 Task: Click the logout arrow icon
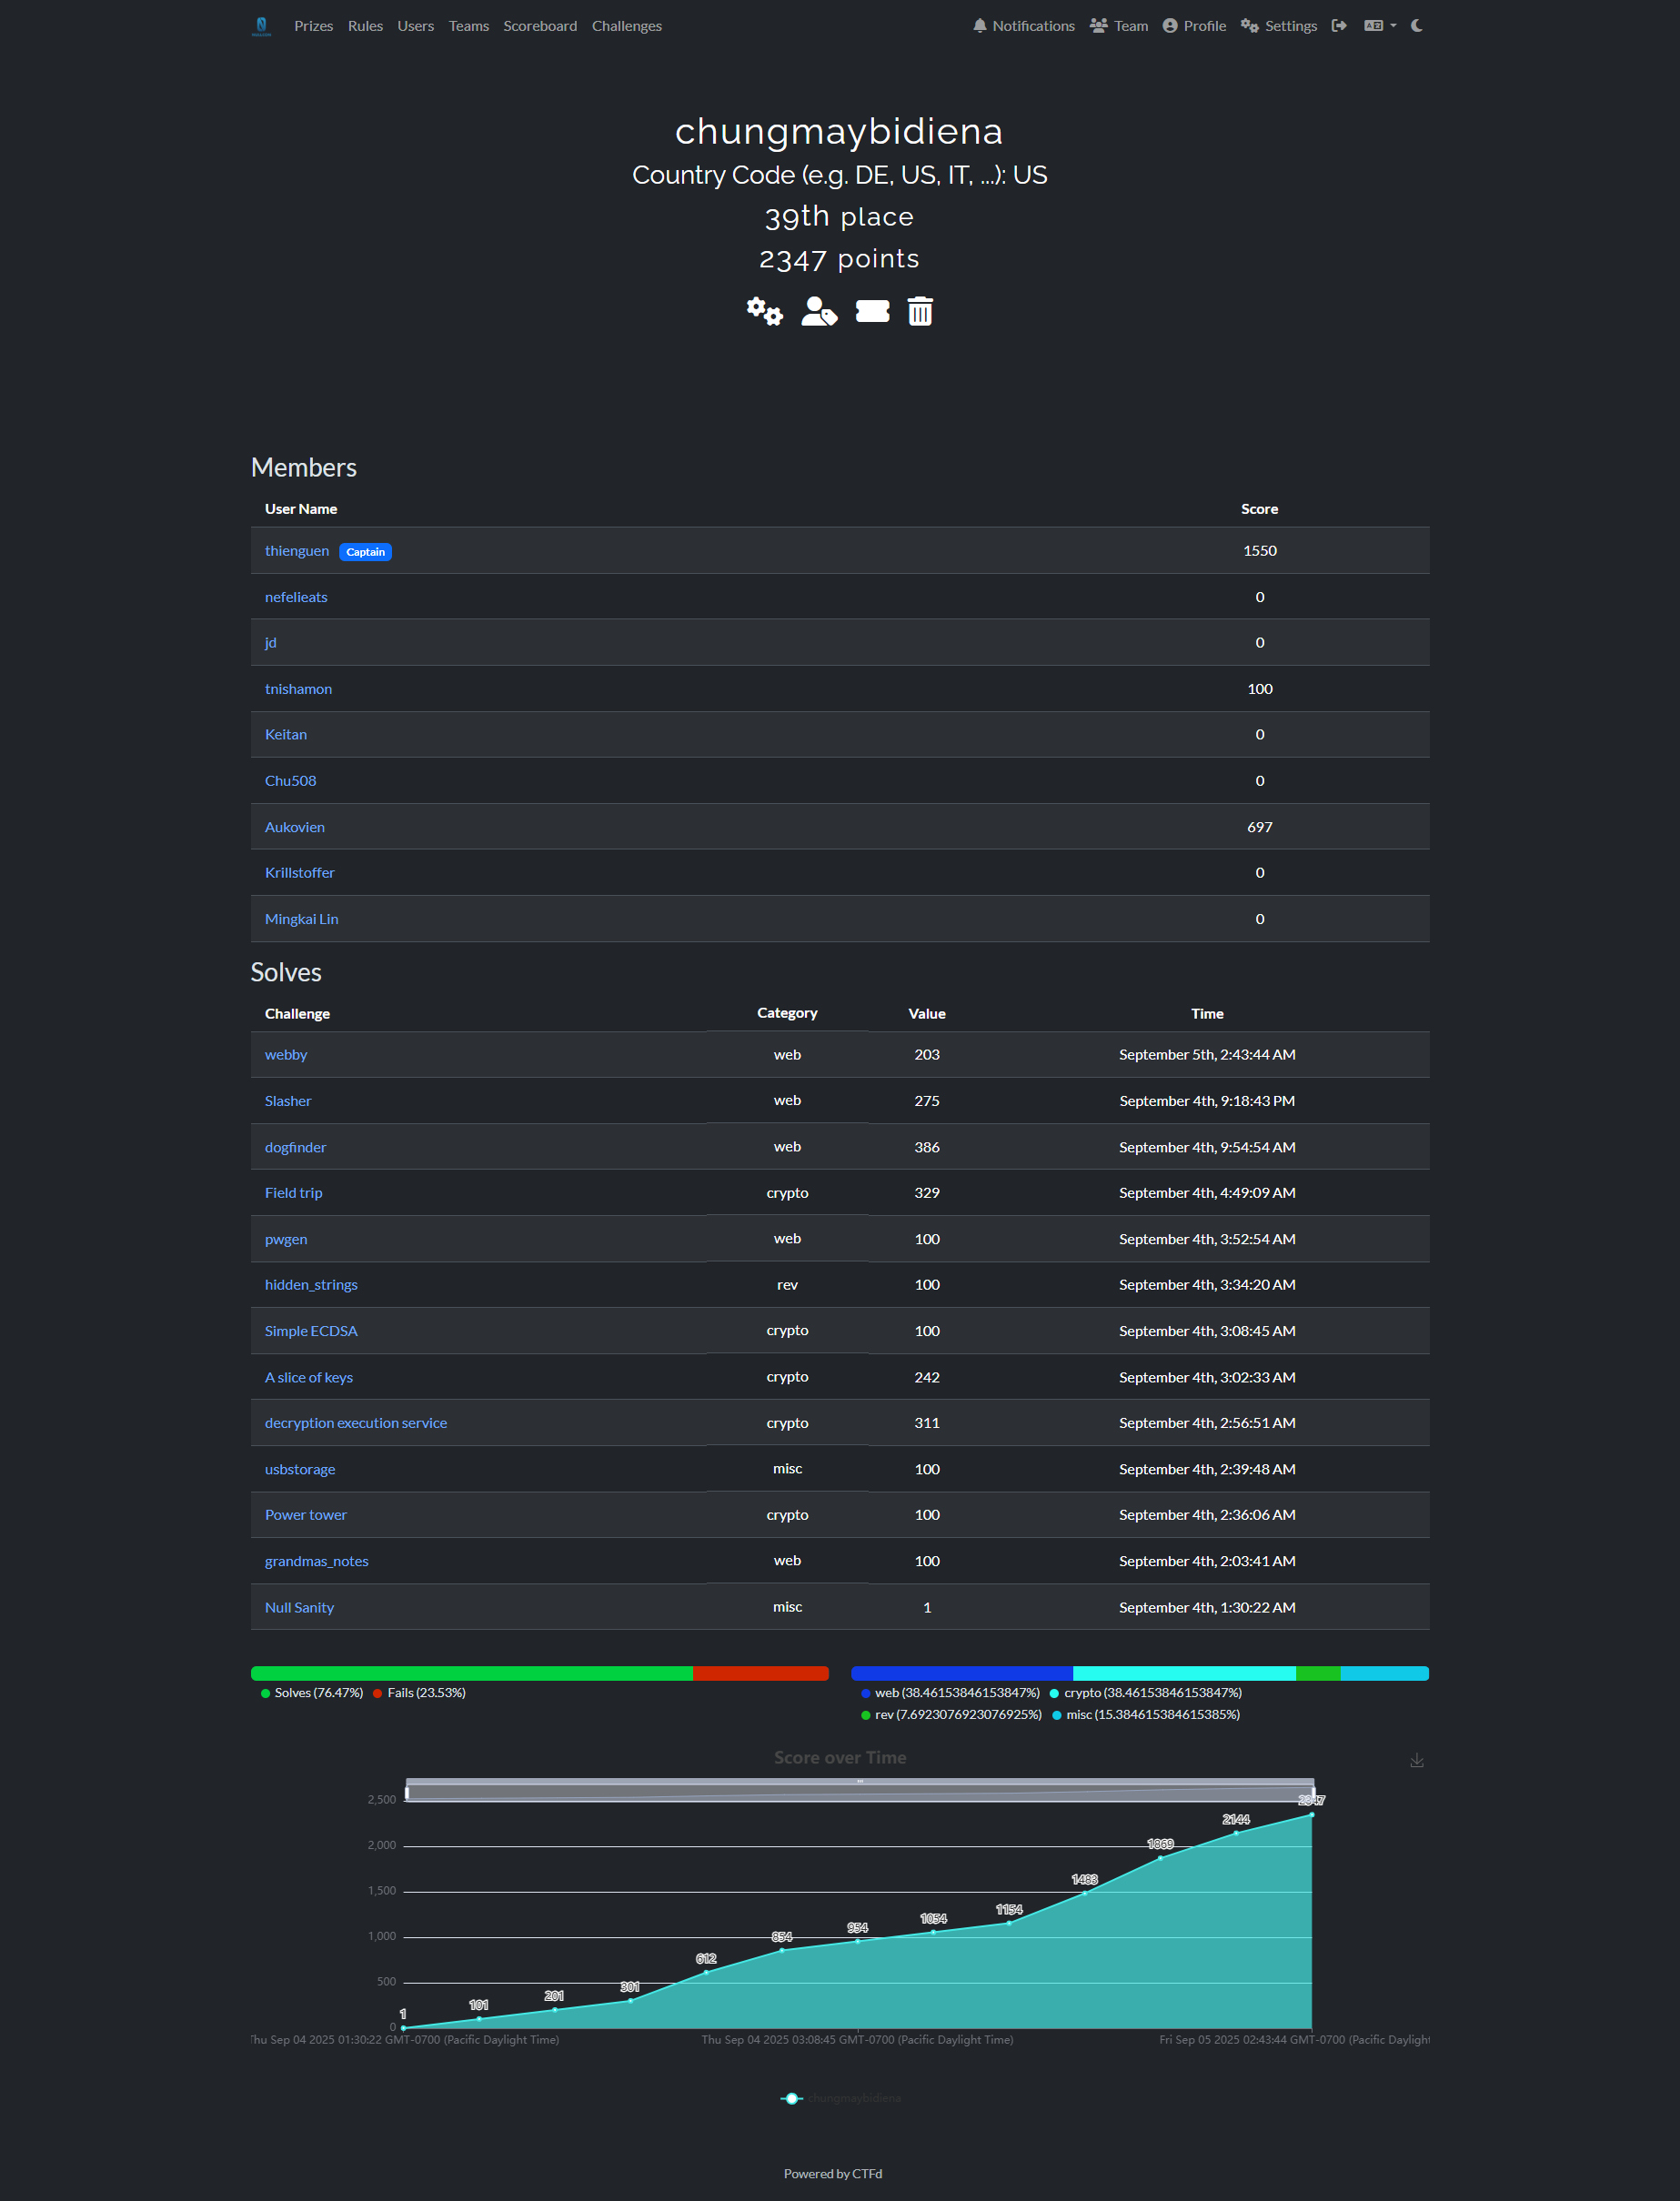click(1339, 26)
